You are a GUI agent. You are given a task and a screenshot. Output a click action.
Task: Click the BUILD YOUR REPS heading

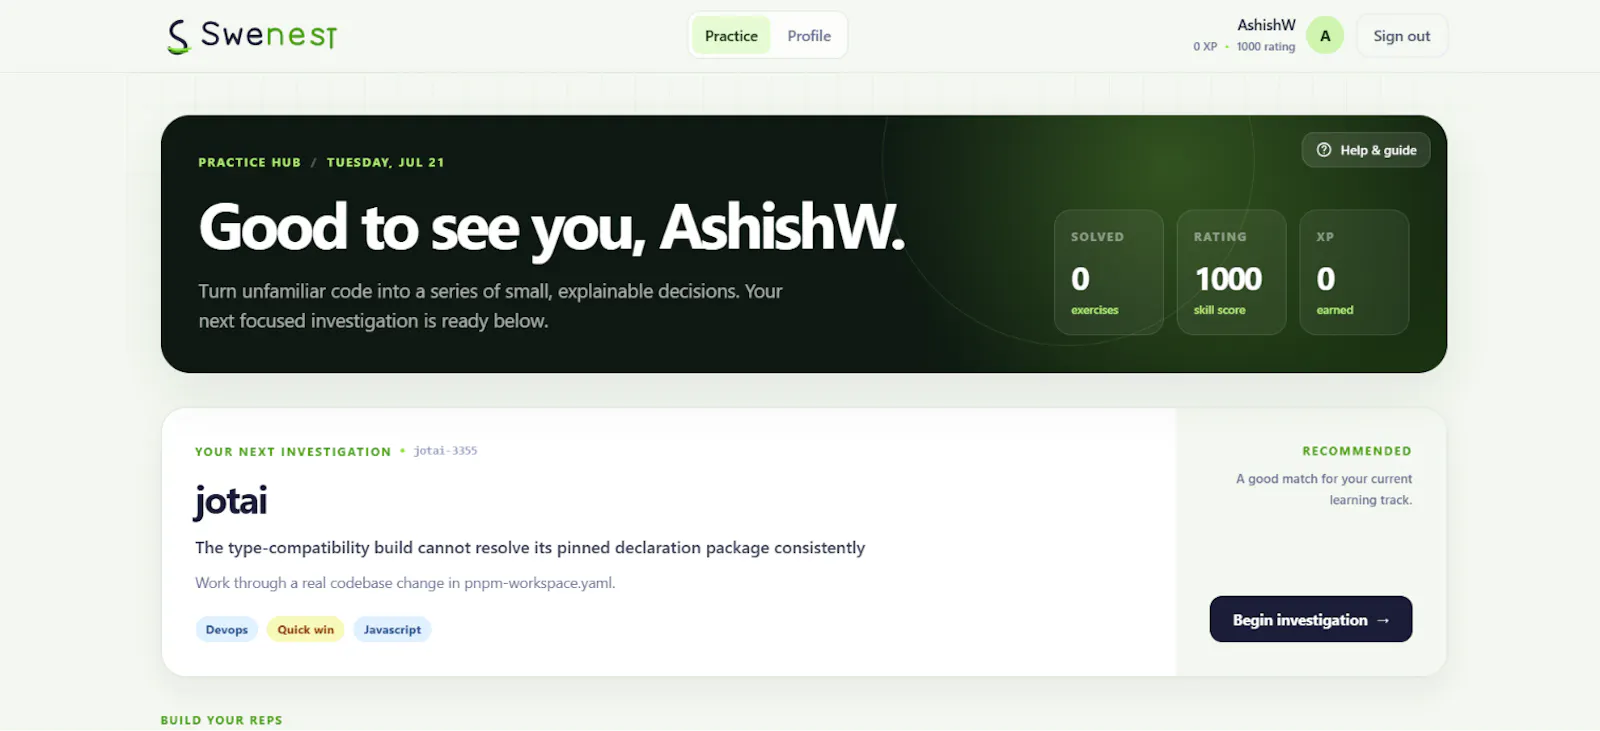(x=222, y=720)
